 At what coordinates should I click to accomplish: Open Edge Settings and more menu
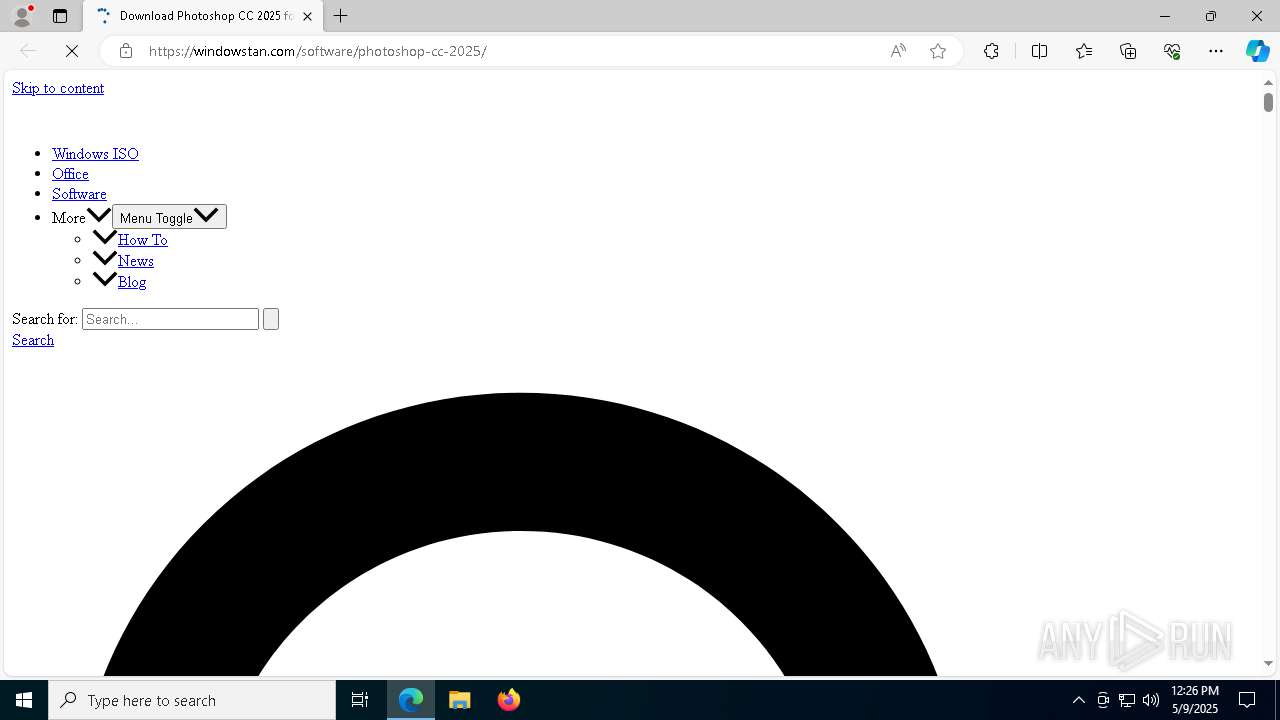(x=1216, y=51)
